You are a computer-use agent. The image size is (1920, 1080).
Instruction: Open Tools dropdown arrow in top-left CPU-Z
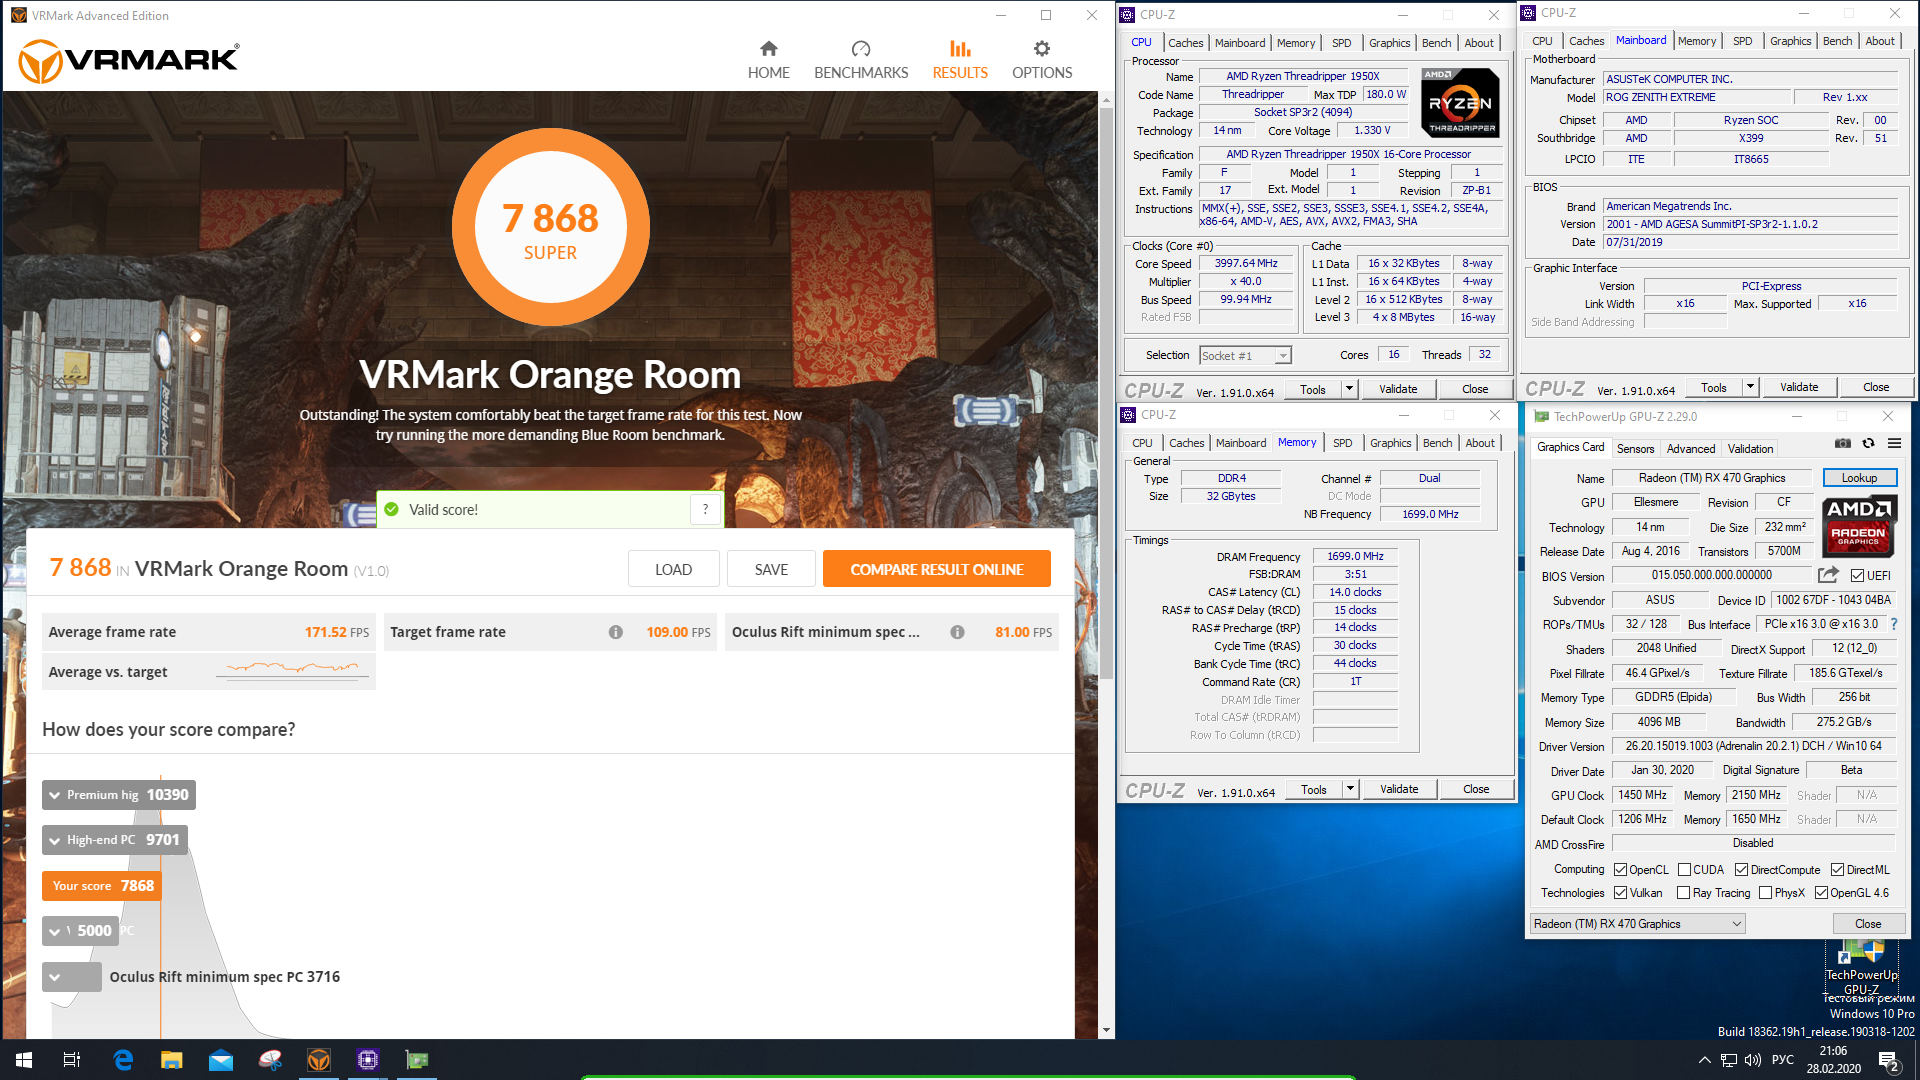pyautogui.click(x=1349, y=389)
